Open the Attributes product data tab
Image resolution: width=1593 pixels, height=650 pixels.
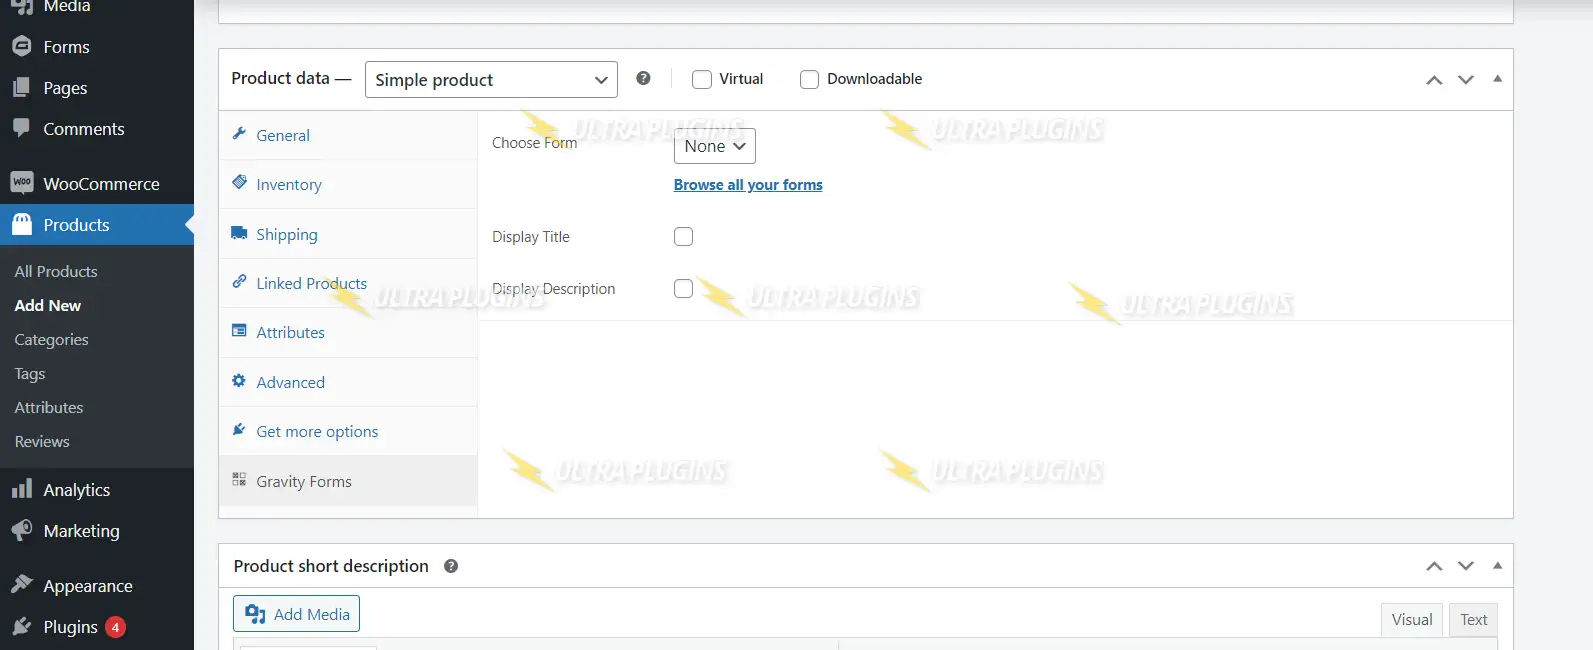(x=348, y=332)
